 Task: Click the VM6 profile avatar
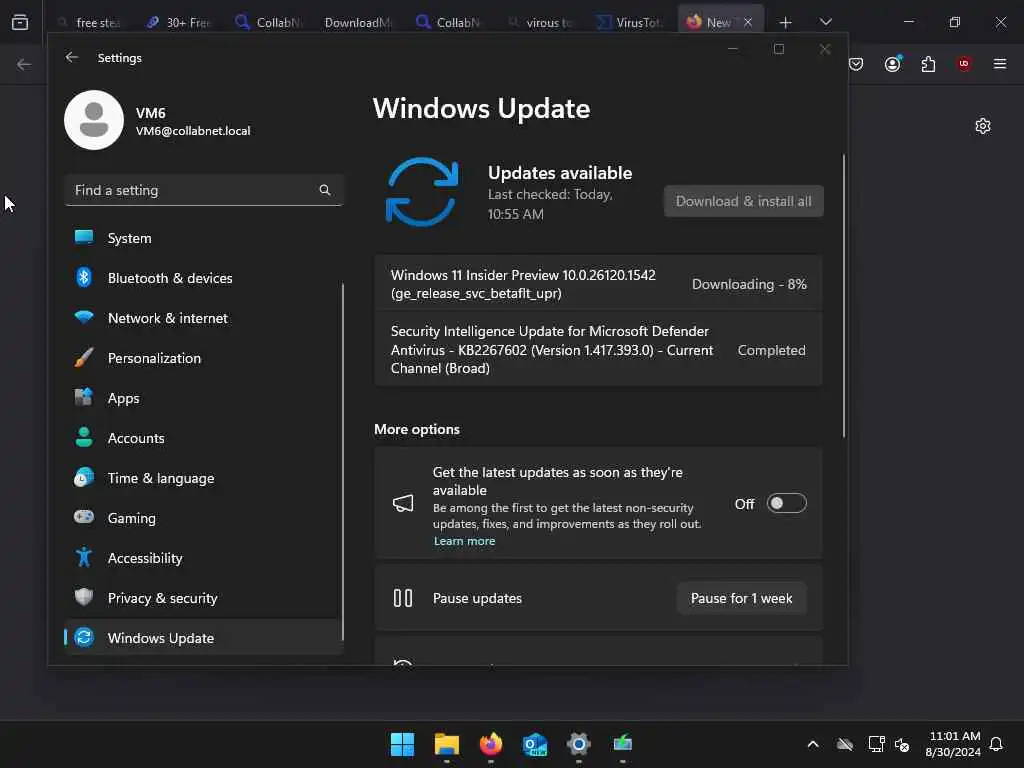[x=94, y=120]
